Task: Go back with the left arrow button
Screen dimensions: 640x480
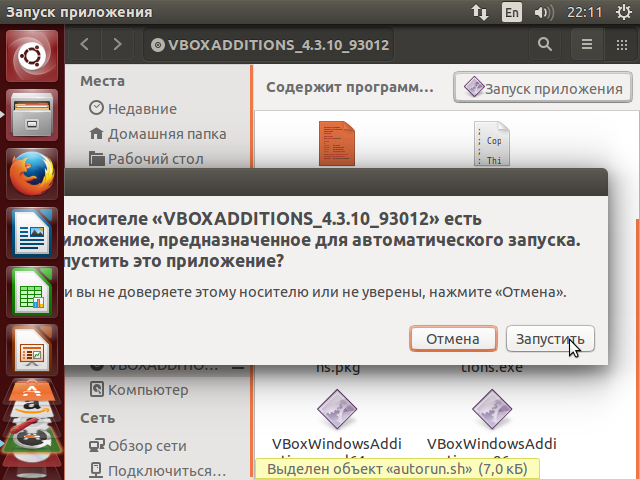Action: pyautogui.click(x=85, y=44)
